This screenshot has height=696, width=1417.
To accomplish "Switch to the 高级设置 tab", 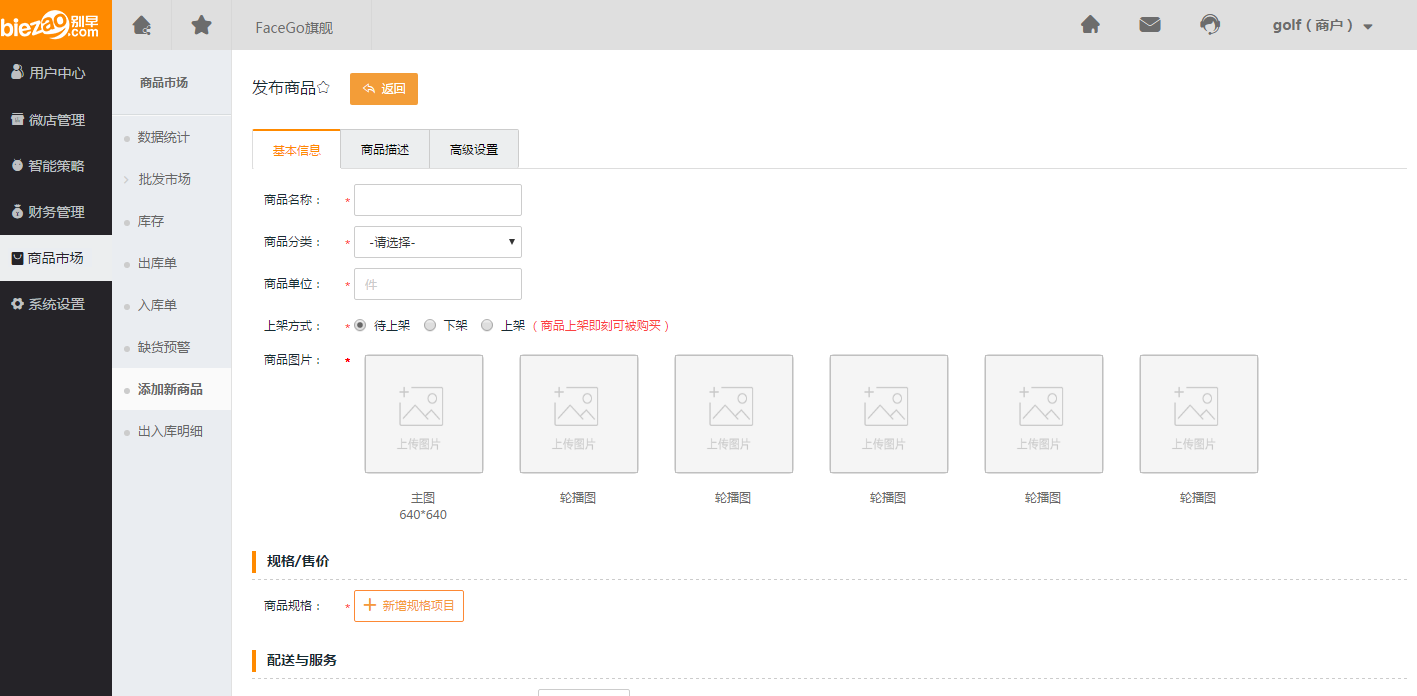I will point(474,150).
